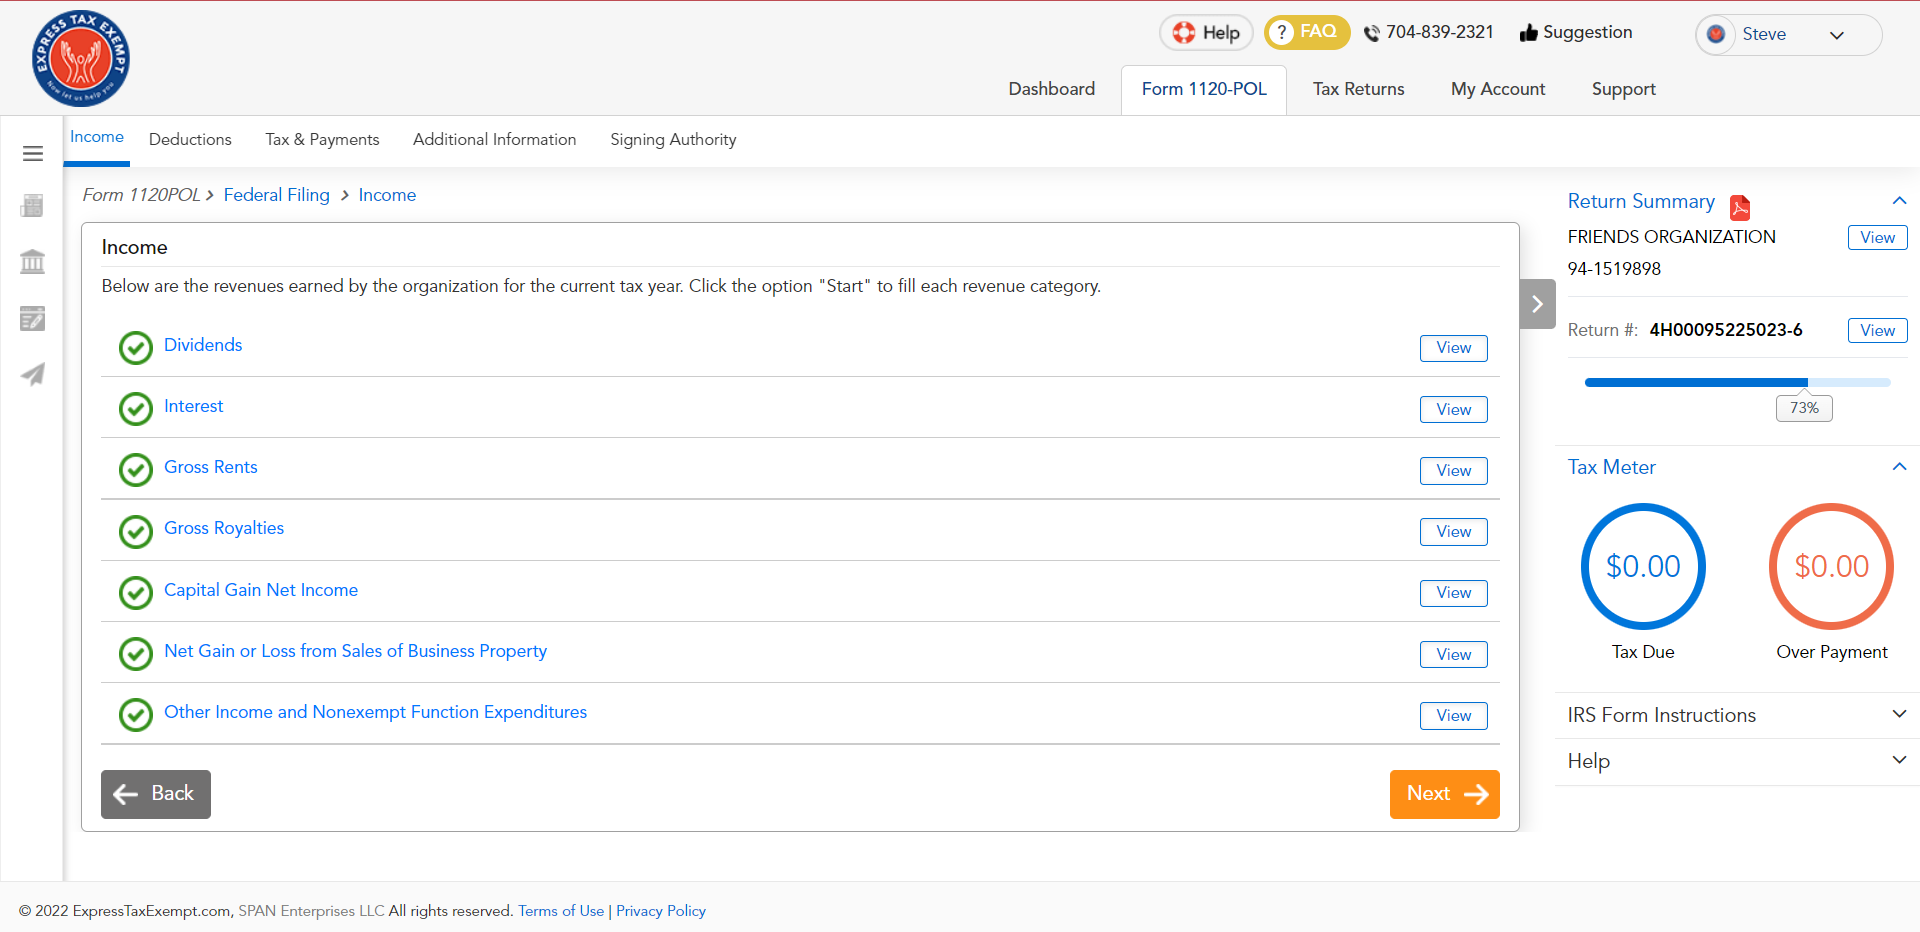This screenshot has height=932, width=1920.
Task: Open the Gross Royalties link
Action: pos(224,528)
